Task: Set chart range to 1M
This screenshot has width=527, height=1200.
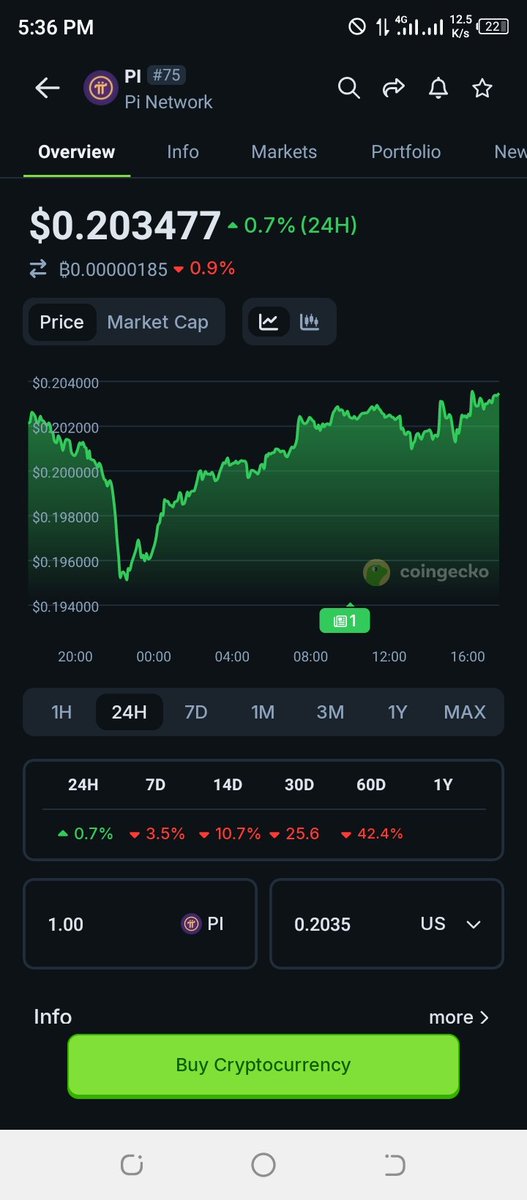Action: coord(263,712)
